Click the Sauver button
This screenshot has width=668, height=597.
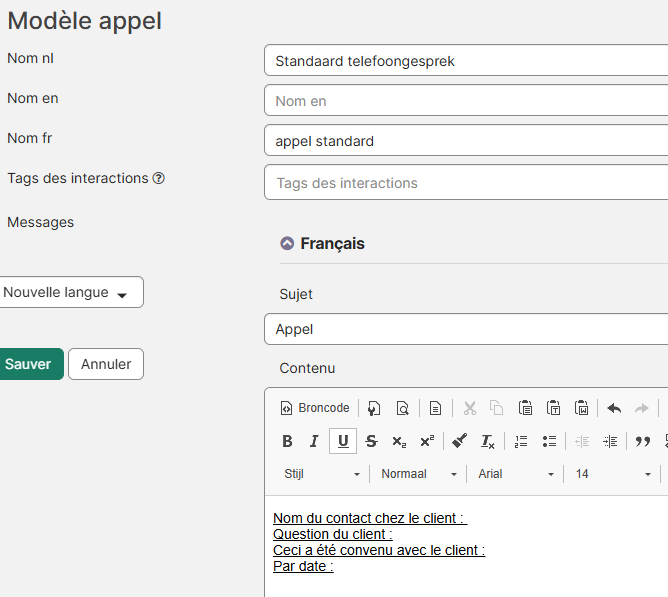pyautogui.click(x=28, y=364)
